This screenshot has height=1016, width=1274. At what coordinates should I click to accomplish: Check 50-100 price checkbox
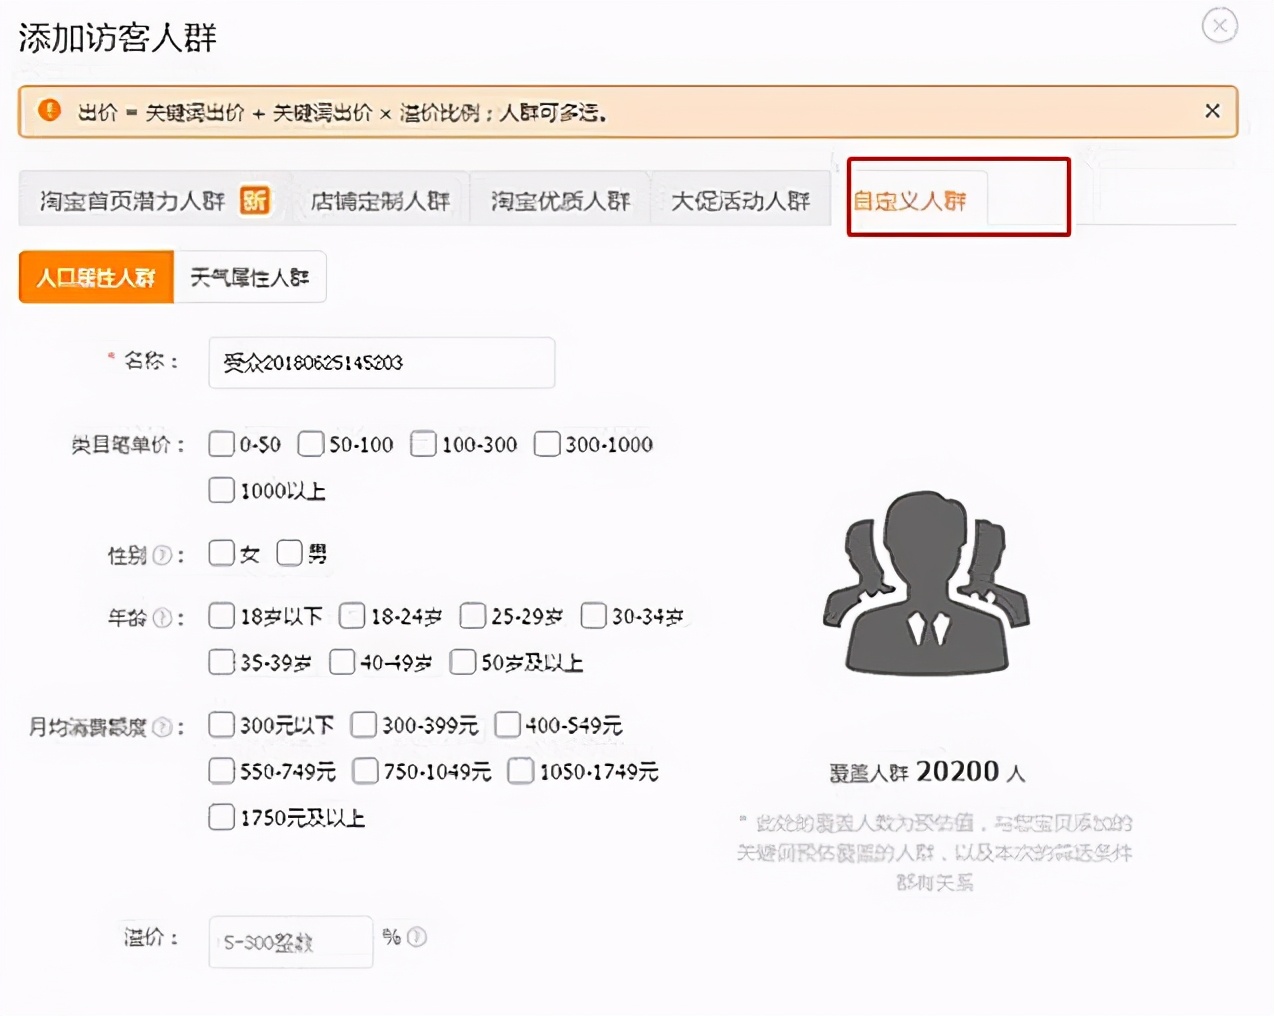[311, 444]
